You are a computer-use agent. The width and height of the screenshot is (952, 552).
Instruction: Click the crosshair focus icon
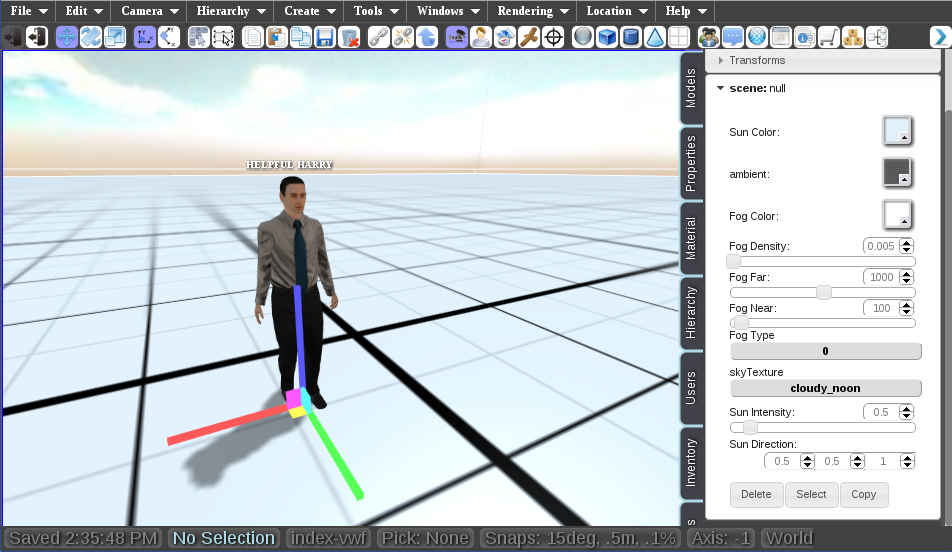tap(553, 37)
